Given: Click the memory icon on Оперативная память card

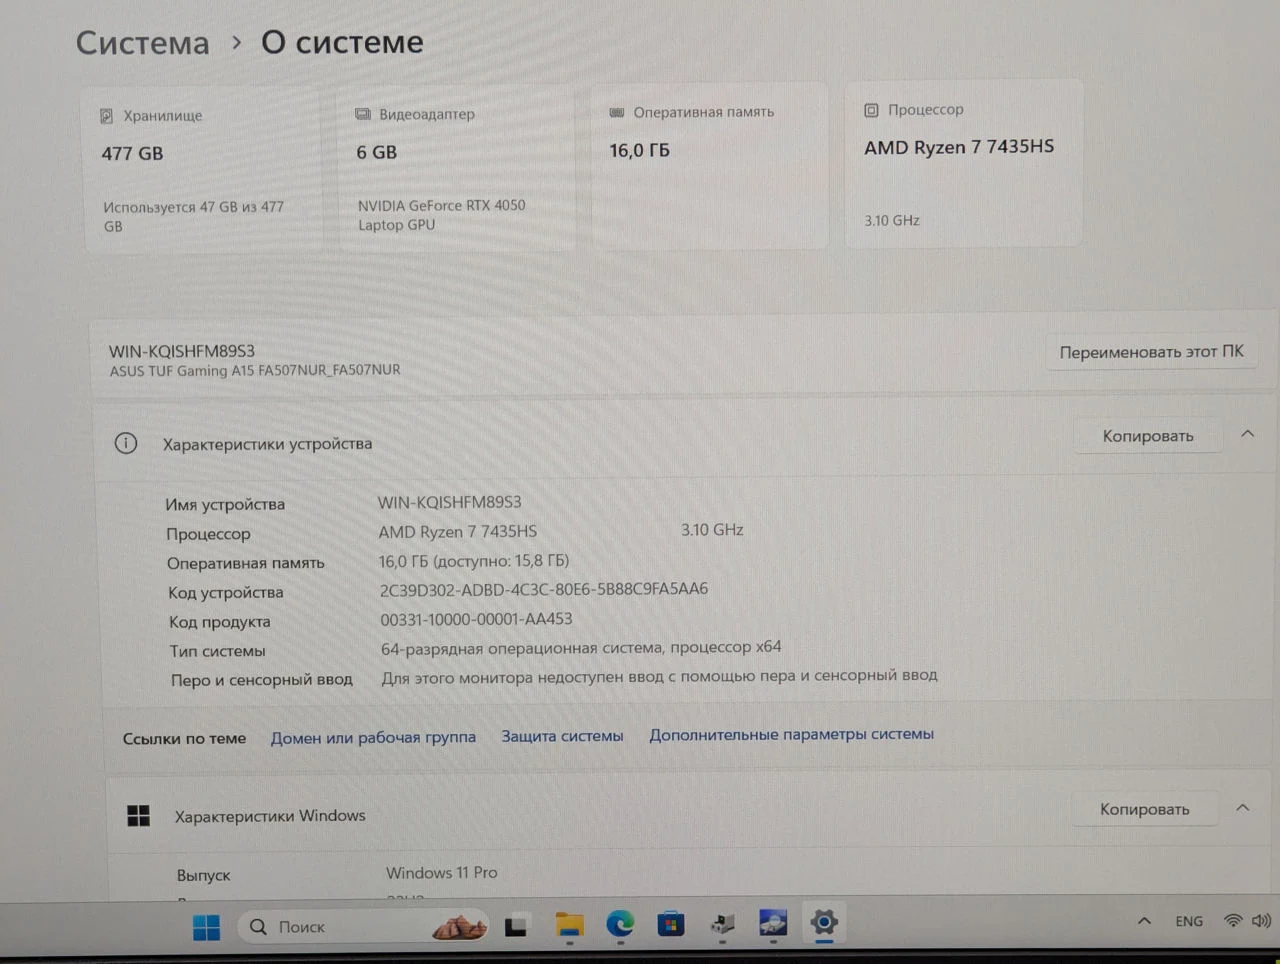Looking at the screenshot, I should click(617, 112).
